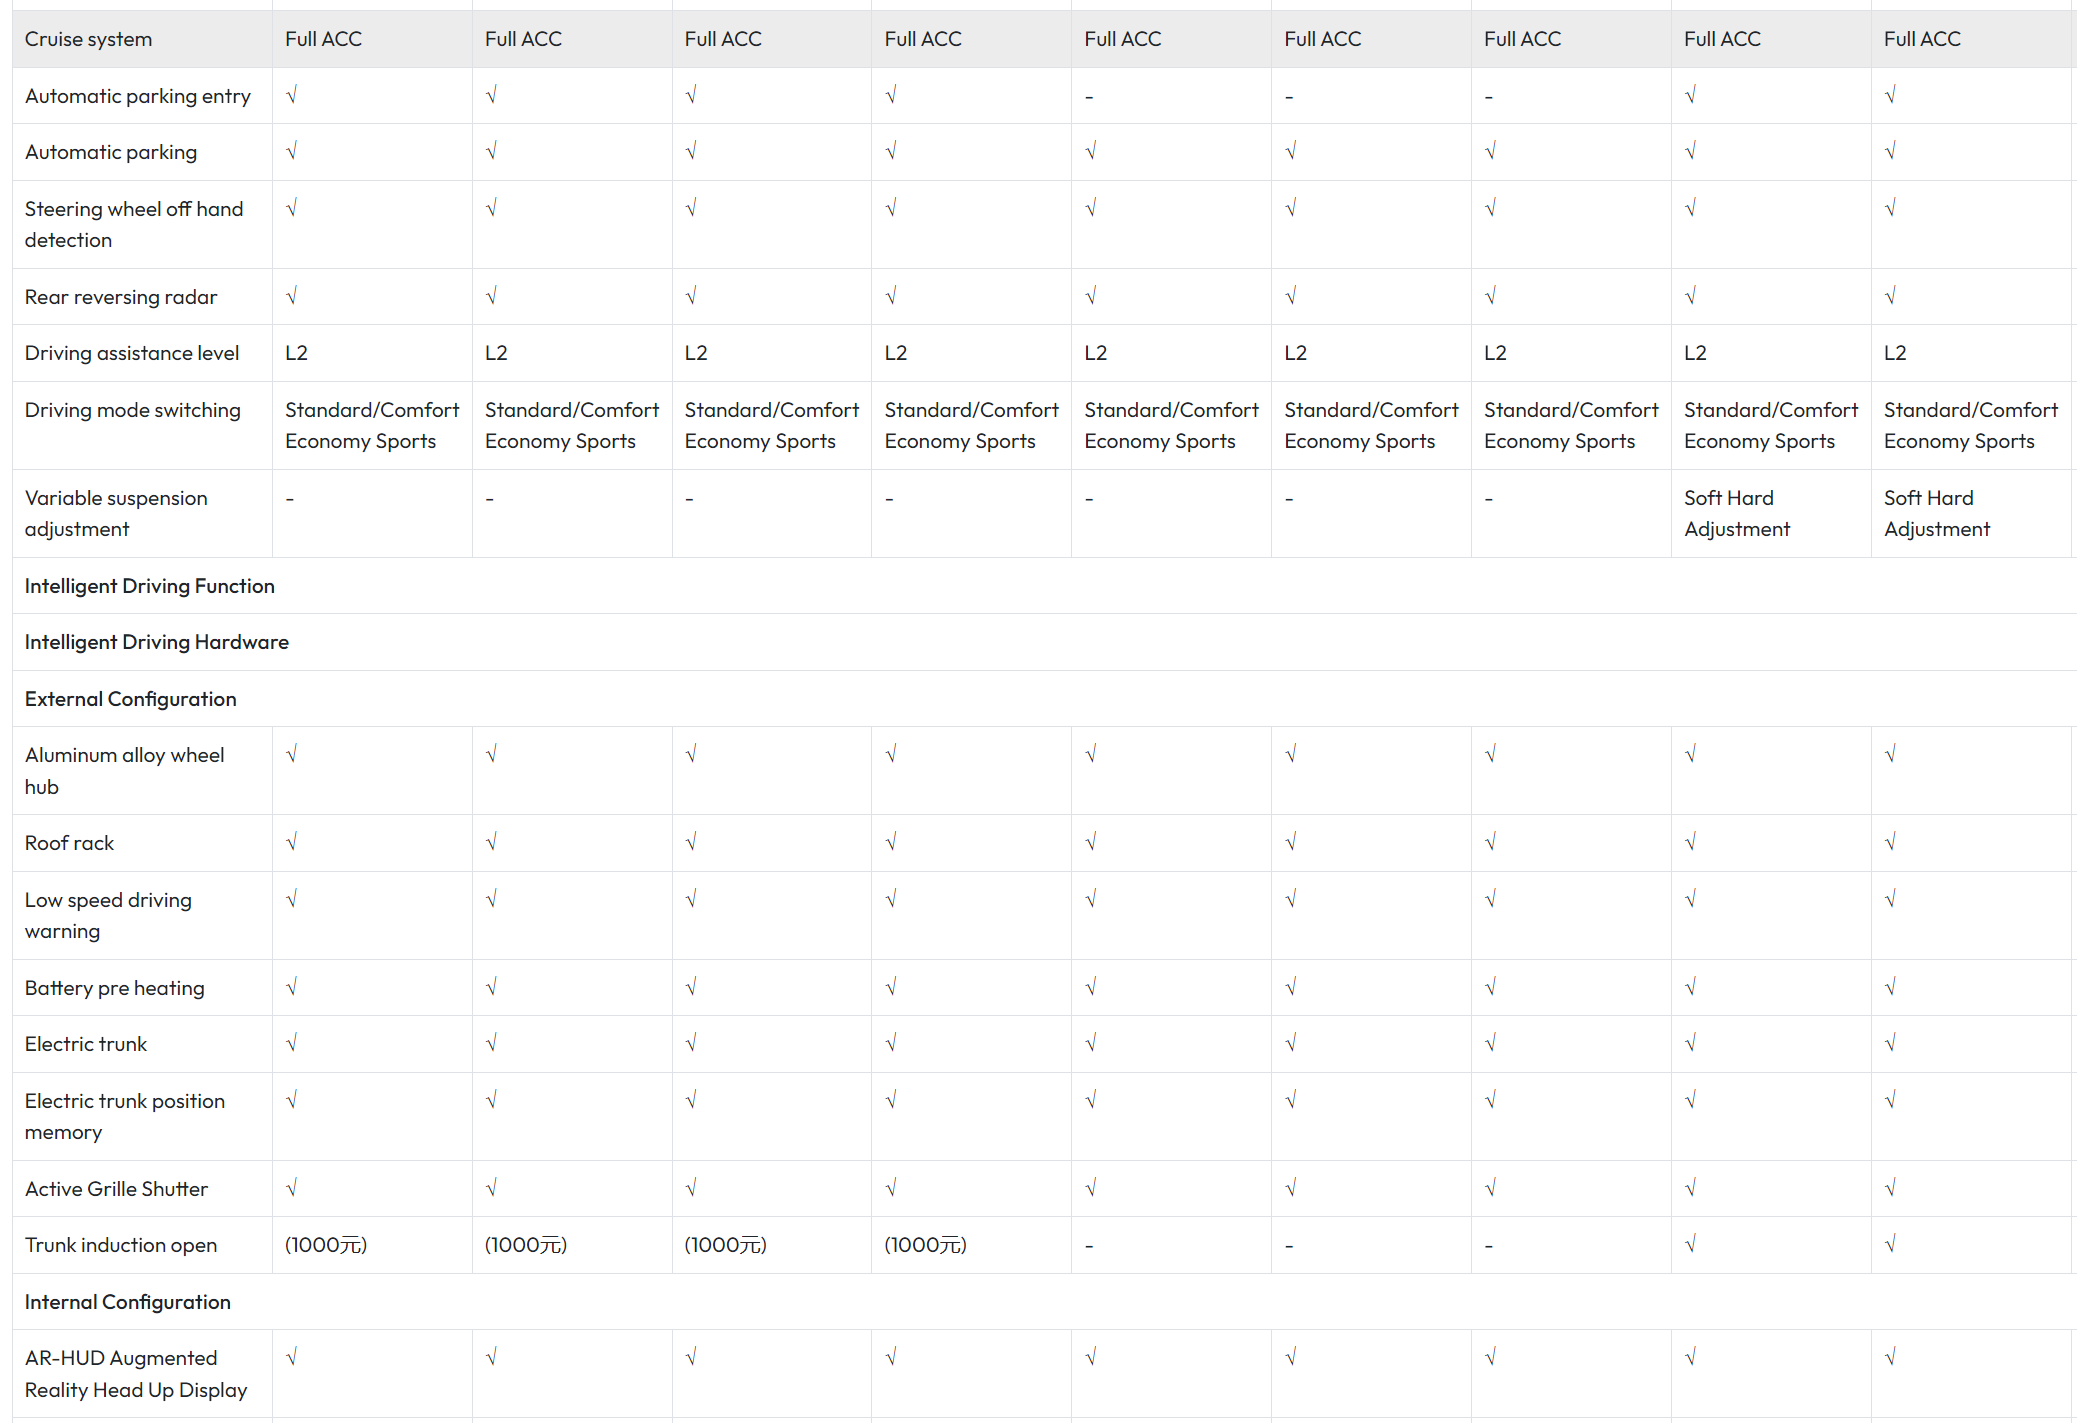Click the Rear reversing radar label
Viewport: 2077px width, 1423px height.
tap(121, 297)
